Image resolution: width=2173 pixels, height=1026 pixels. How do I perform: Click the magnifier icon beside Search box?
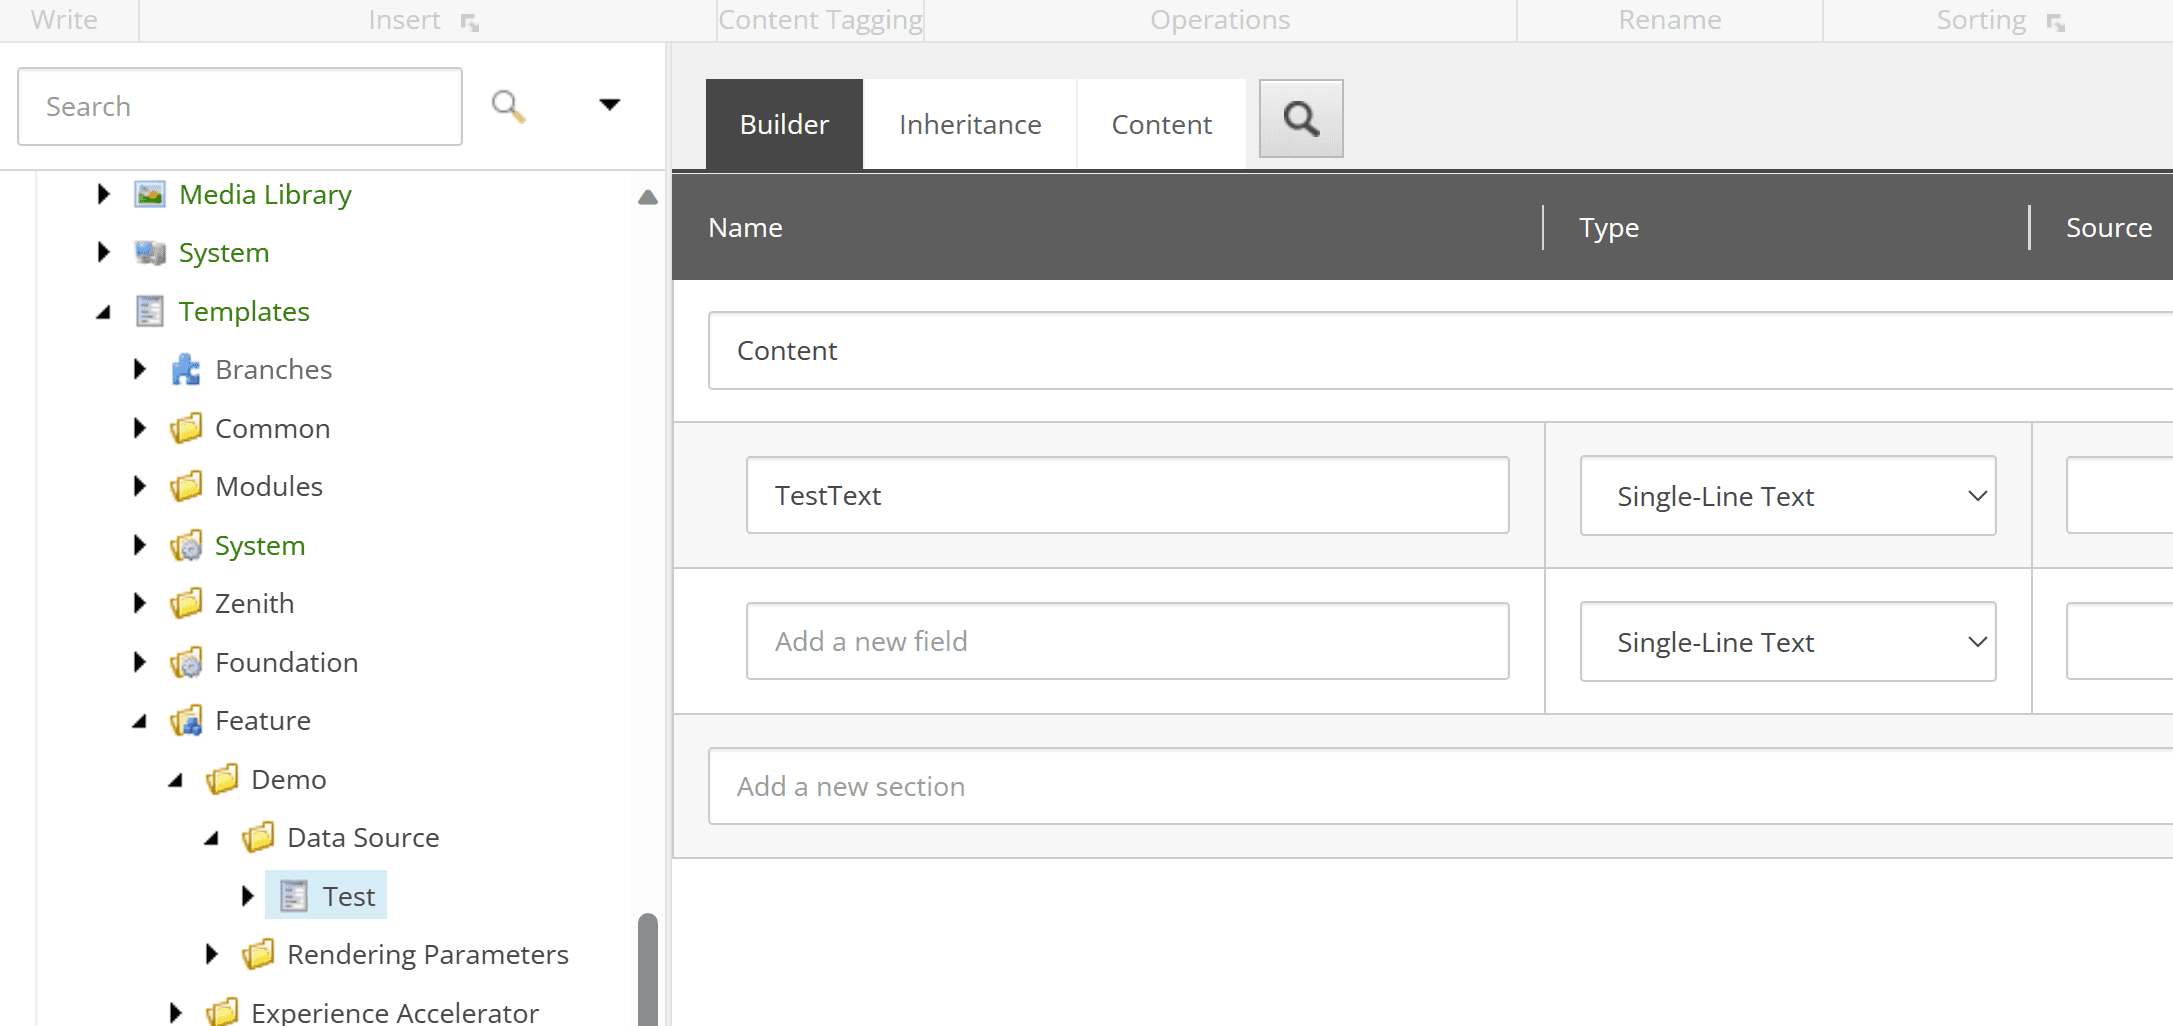(508, 106)
